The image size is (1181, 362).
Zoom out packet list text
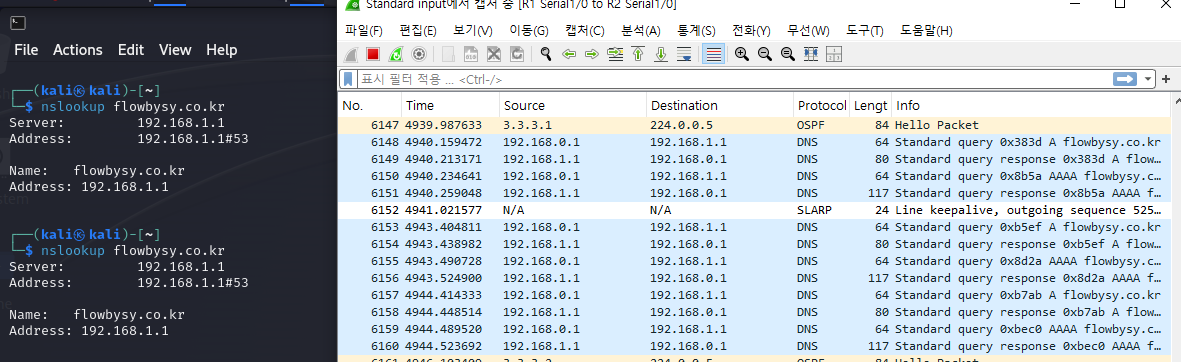pos(764,54)
